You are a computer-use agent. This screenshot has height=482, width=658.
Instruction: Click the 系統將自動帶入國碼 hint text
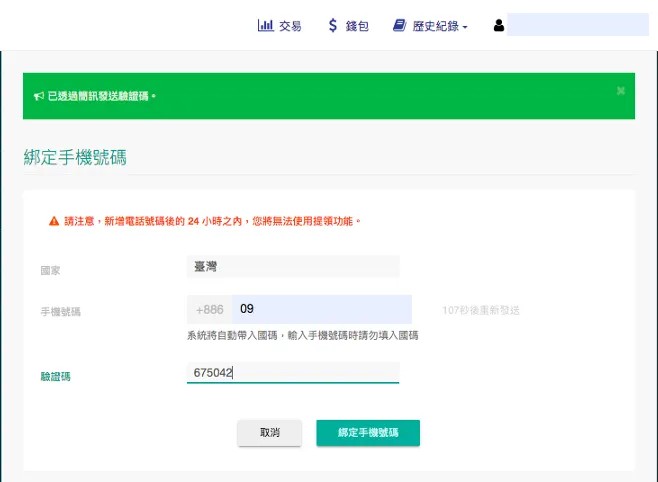click(x=303, y=335)
